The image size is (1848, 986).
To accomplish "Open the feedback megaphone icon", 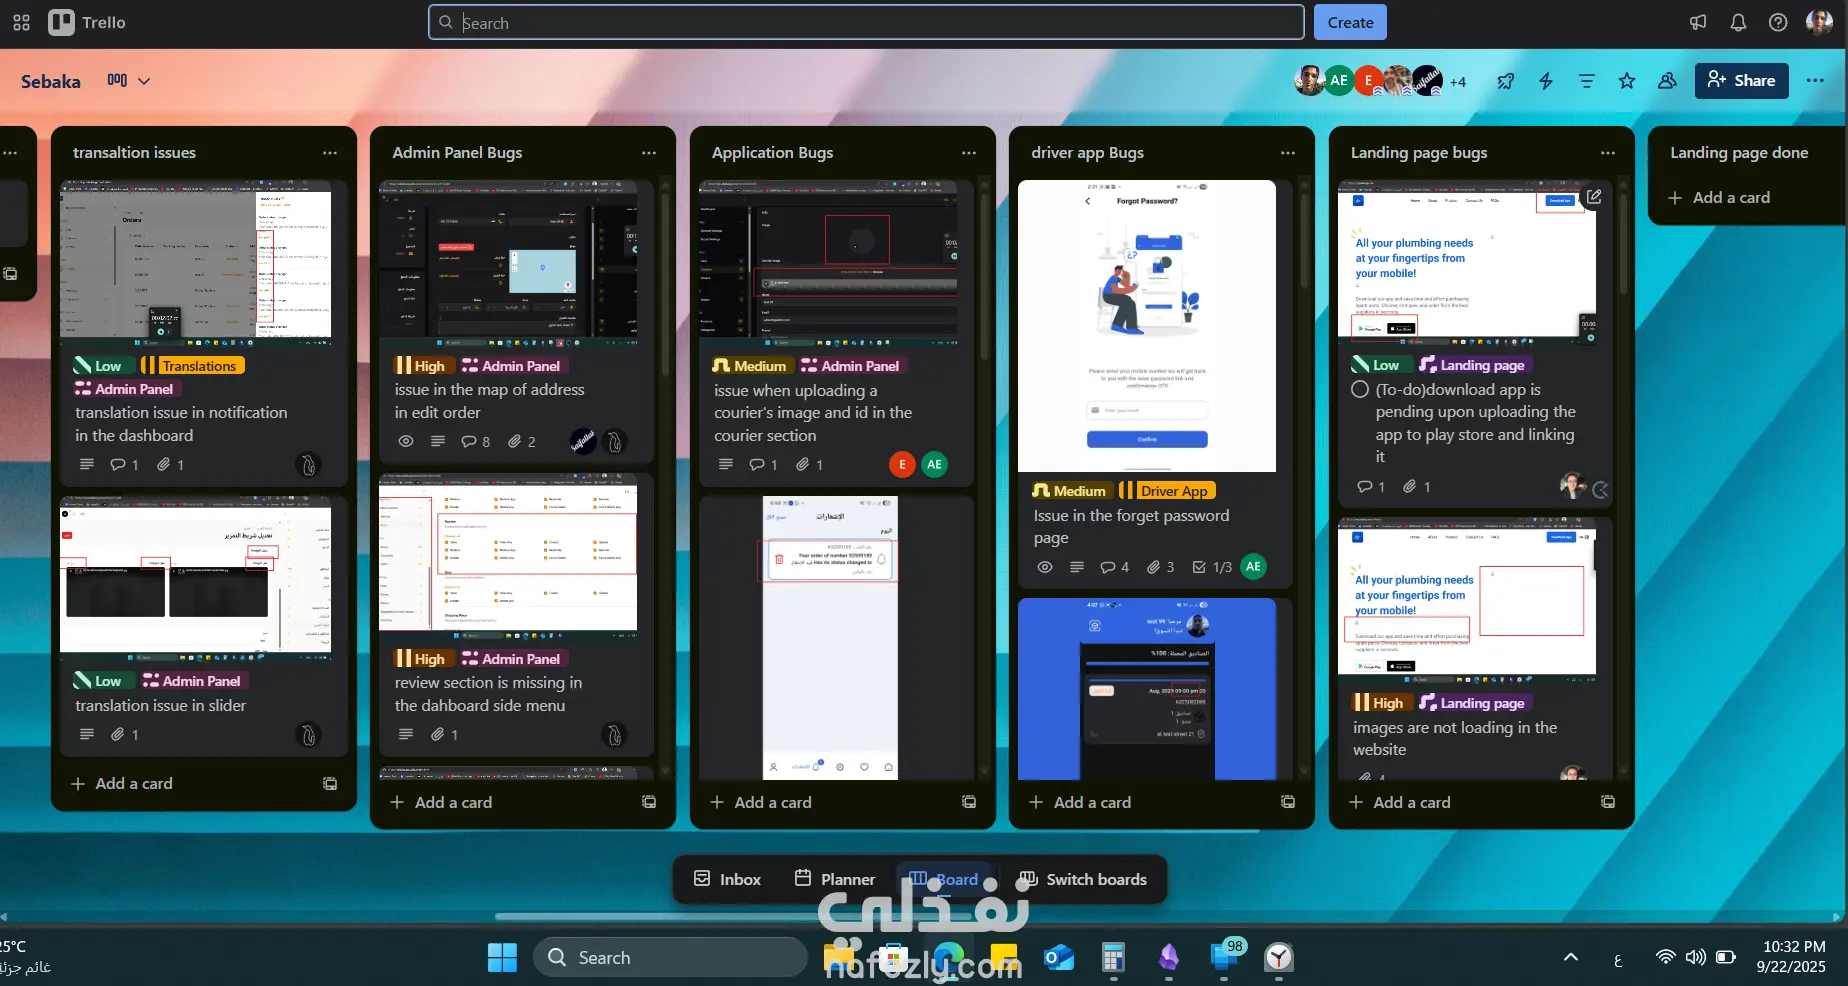I will pyautogui.click(x=1698, y=22).
